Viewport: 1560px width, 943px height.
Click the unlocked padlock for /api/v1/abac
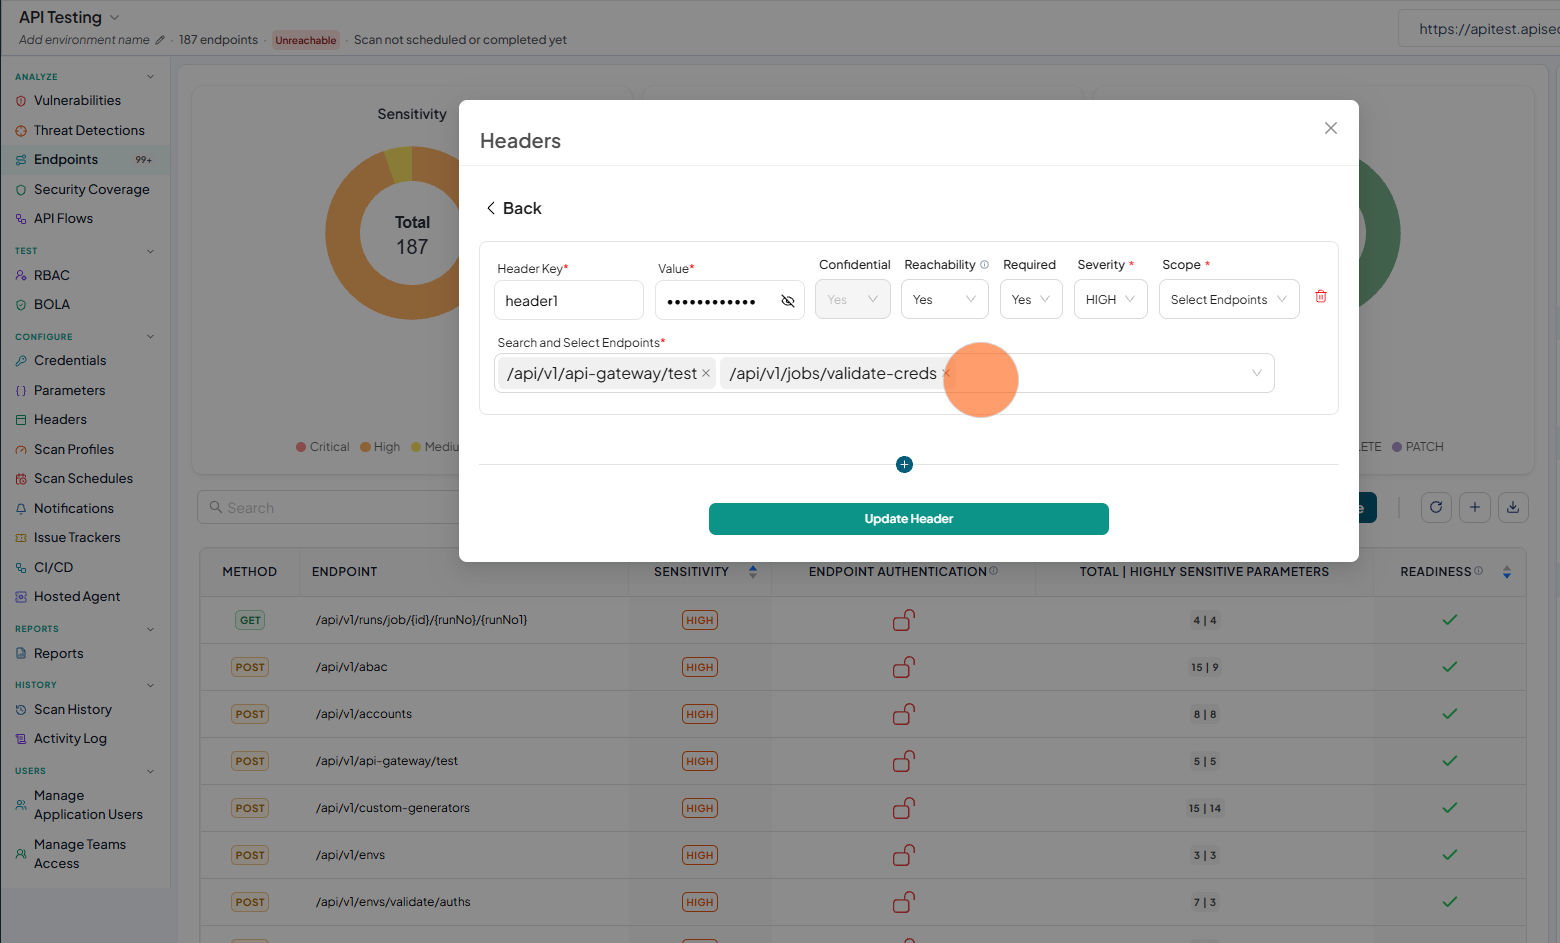tap(904, 667)
